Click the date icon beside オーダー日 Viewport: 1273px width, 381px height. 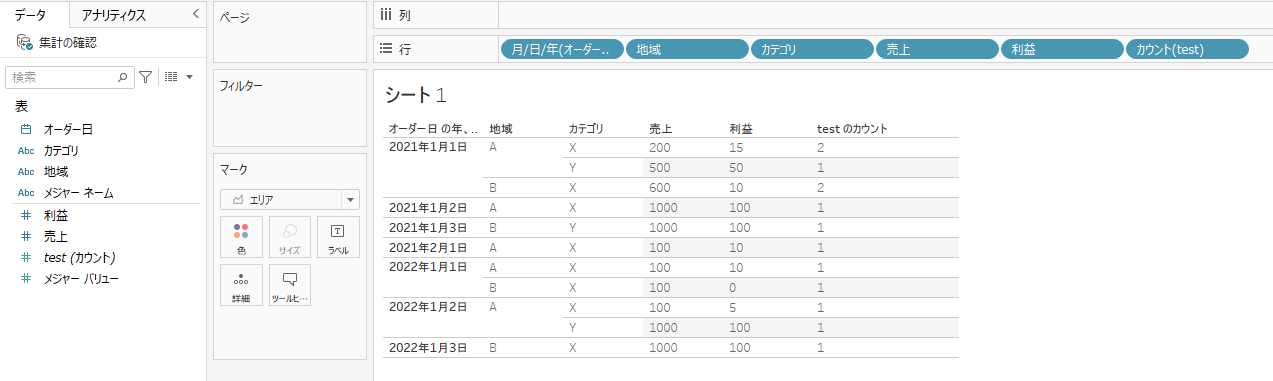pyautogui.click(x=25, y=129)
